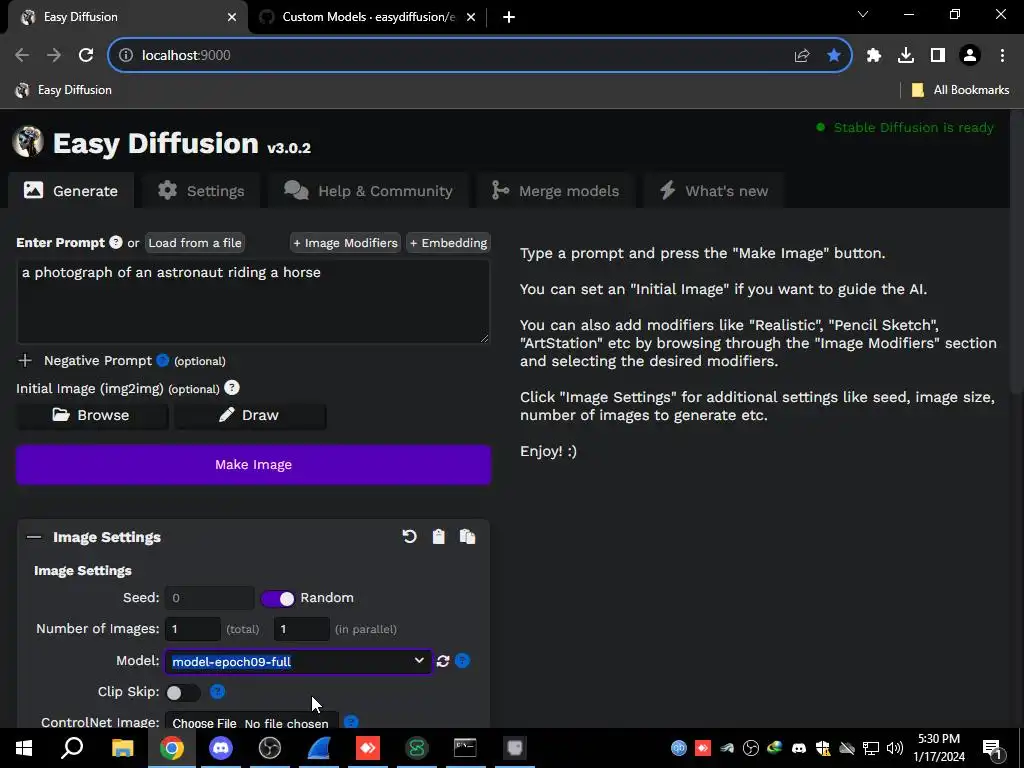Image resolution: width=1024 pixels, height=768 pixels.
Task: Click the Seed input field
Action: (209, 598)
